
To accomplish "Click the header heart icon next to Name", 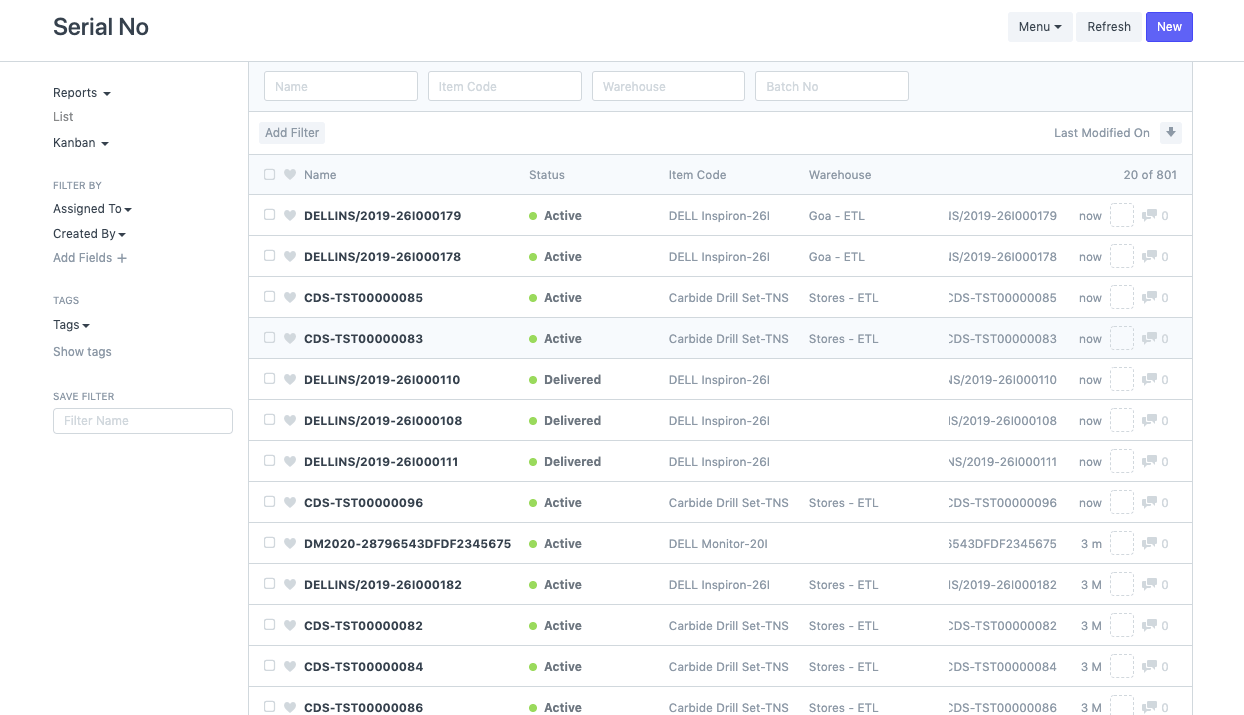I will [x=290, y=175].
